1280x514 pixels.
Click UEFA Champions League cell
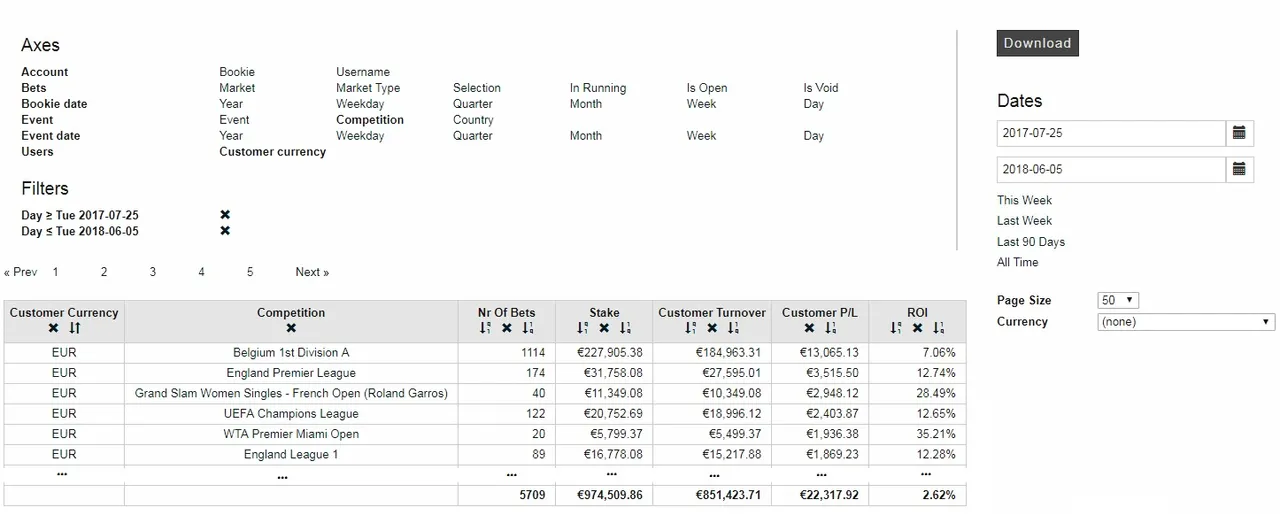[291, 414]
